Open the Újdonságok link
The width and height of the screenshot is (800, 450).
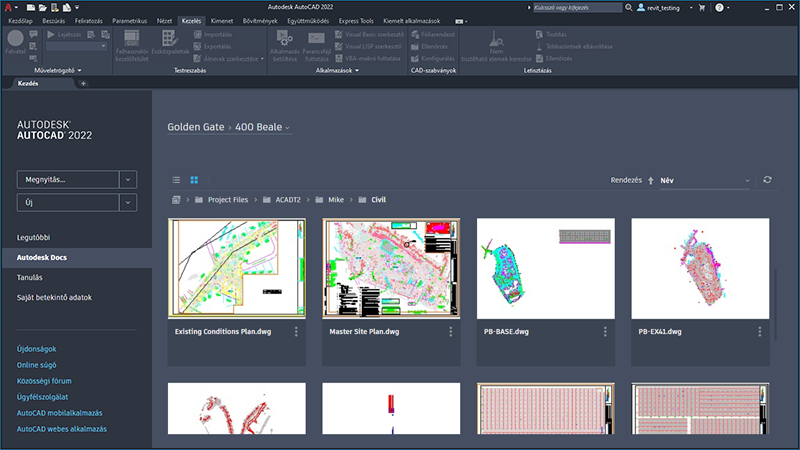[36, 349]
